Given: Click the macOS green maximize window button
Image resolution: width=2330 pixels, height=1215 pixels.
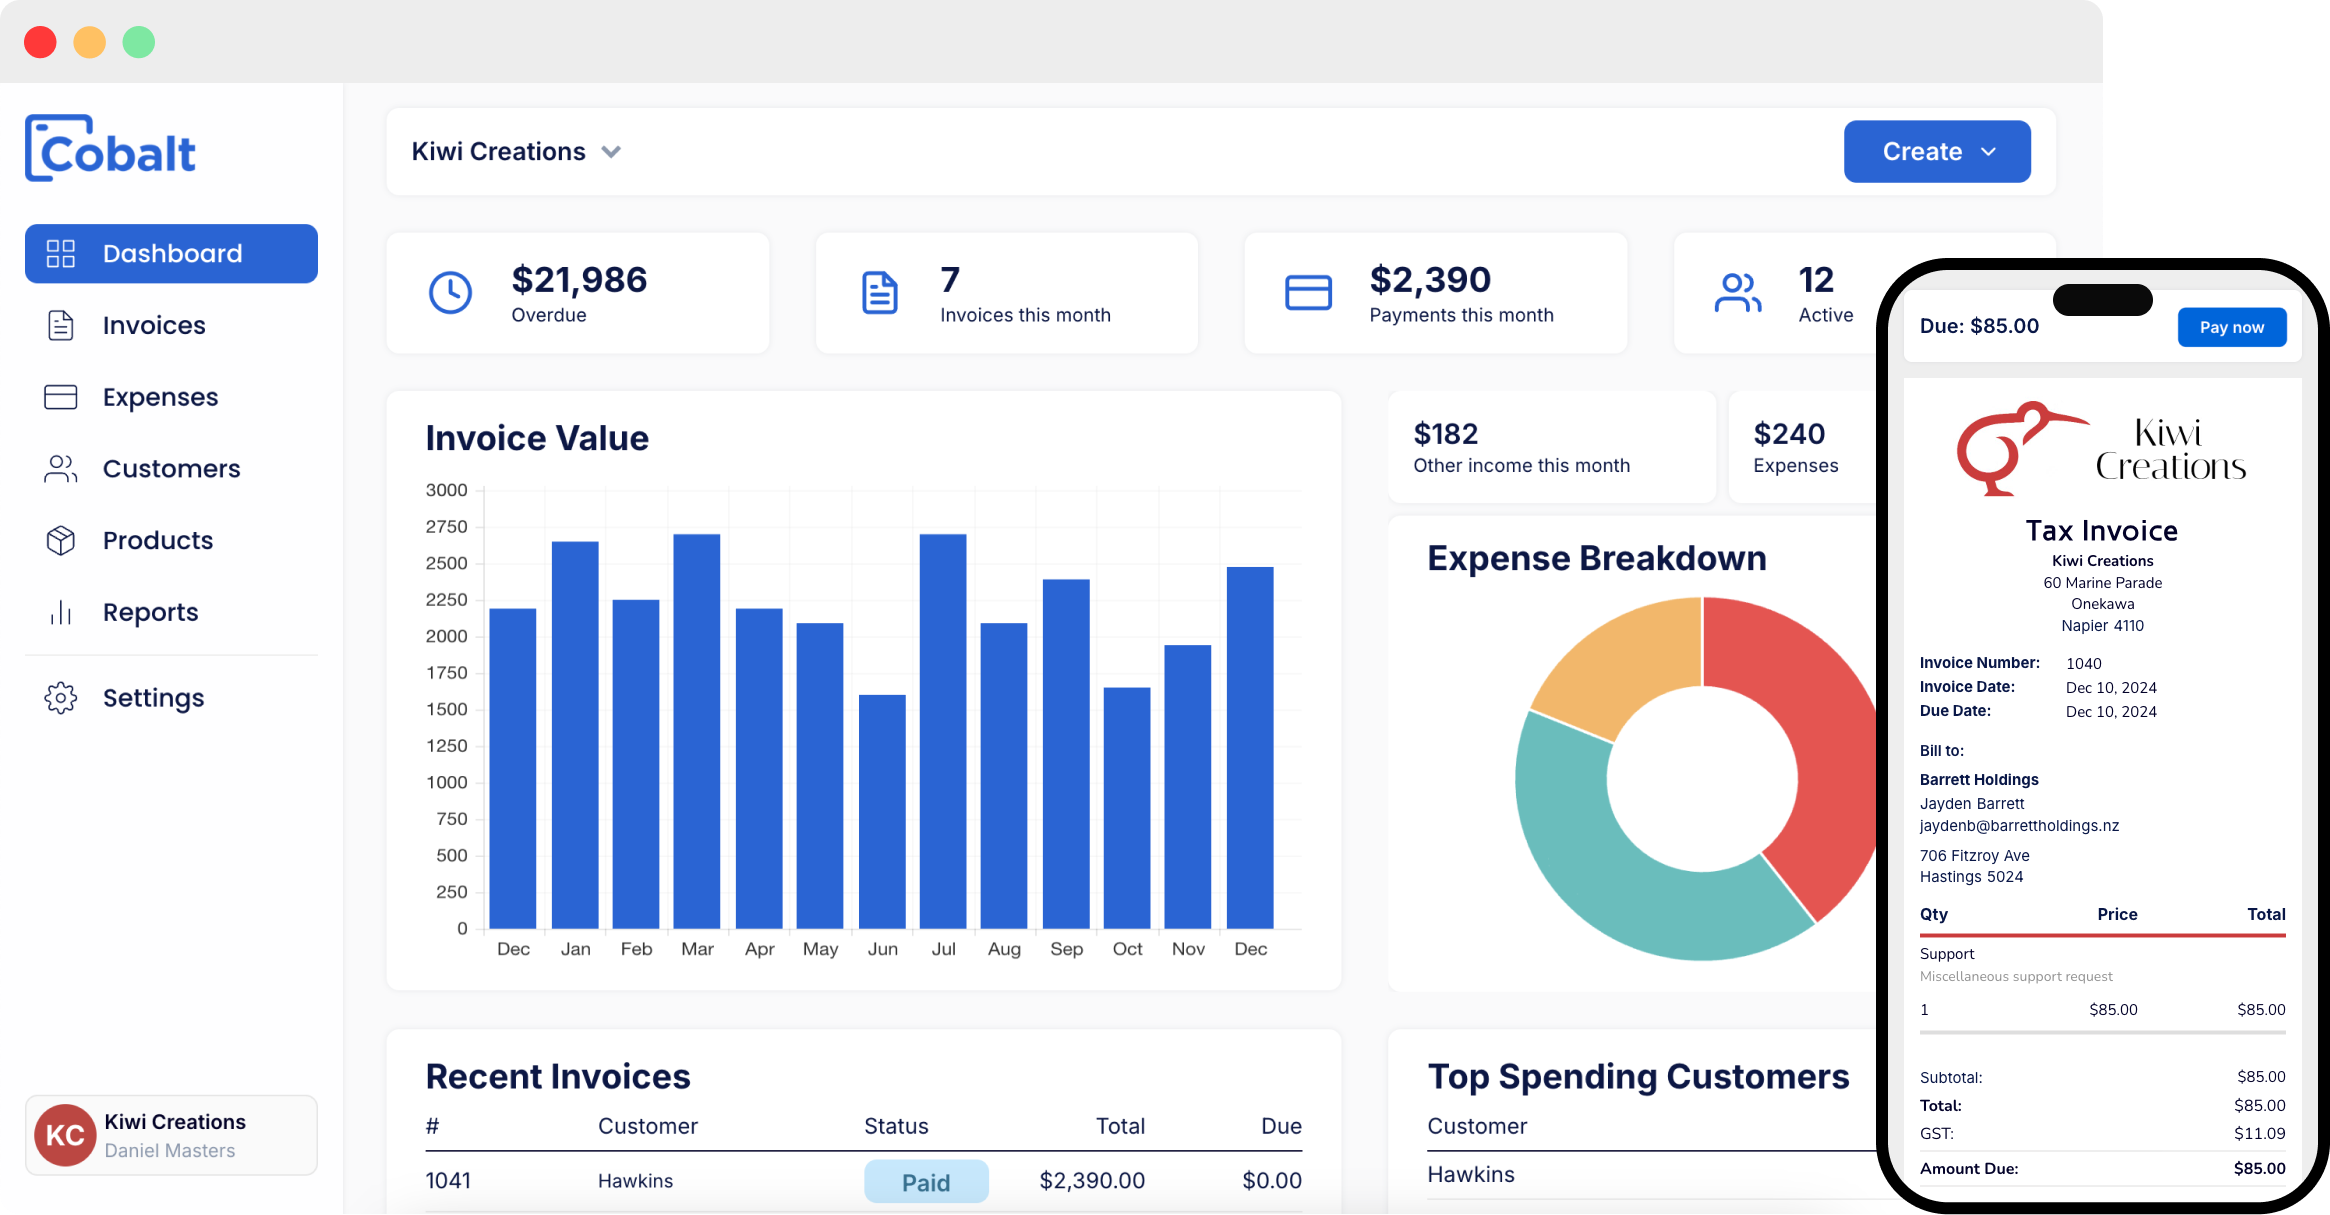Looking at the screenshot, I should (x=139, y=42).
